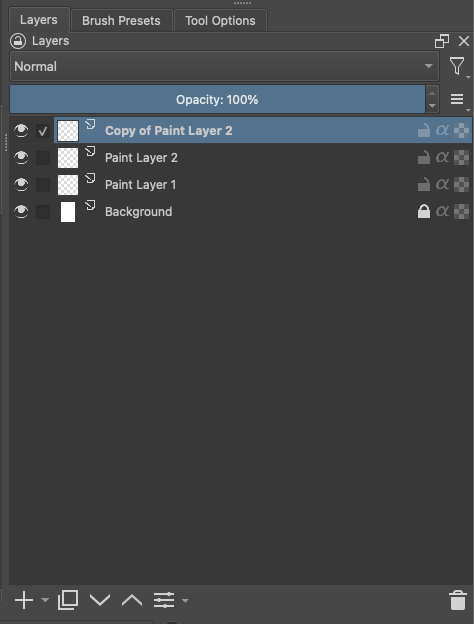The image size is (474, 624).
Task: Open layer properties sliders icon
Action: [x=164, y=600]
